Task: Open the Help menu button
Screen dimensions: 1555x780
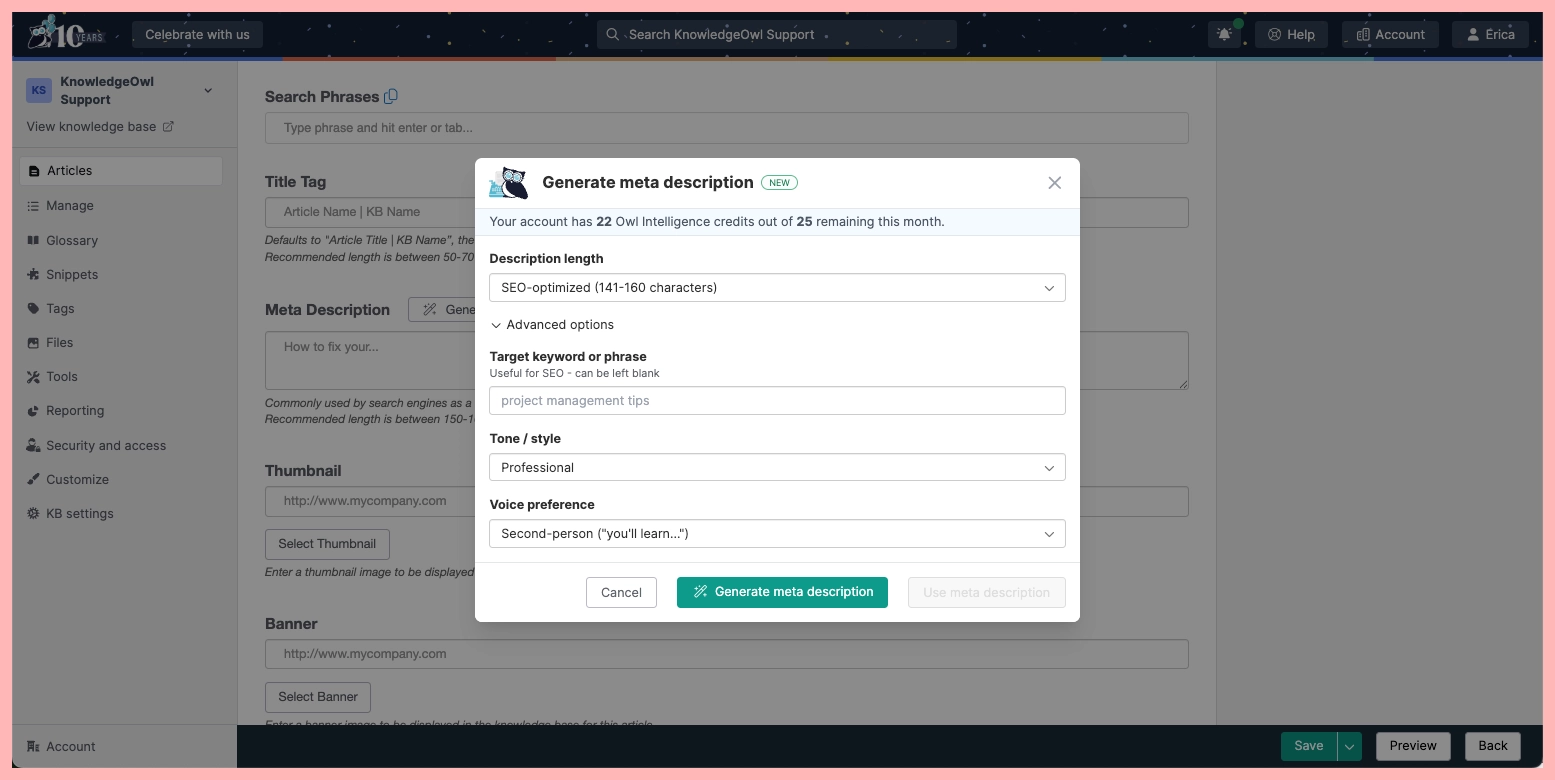Action: tap(1291, 34)
